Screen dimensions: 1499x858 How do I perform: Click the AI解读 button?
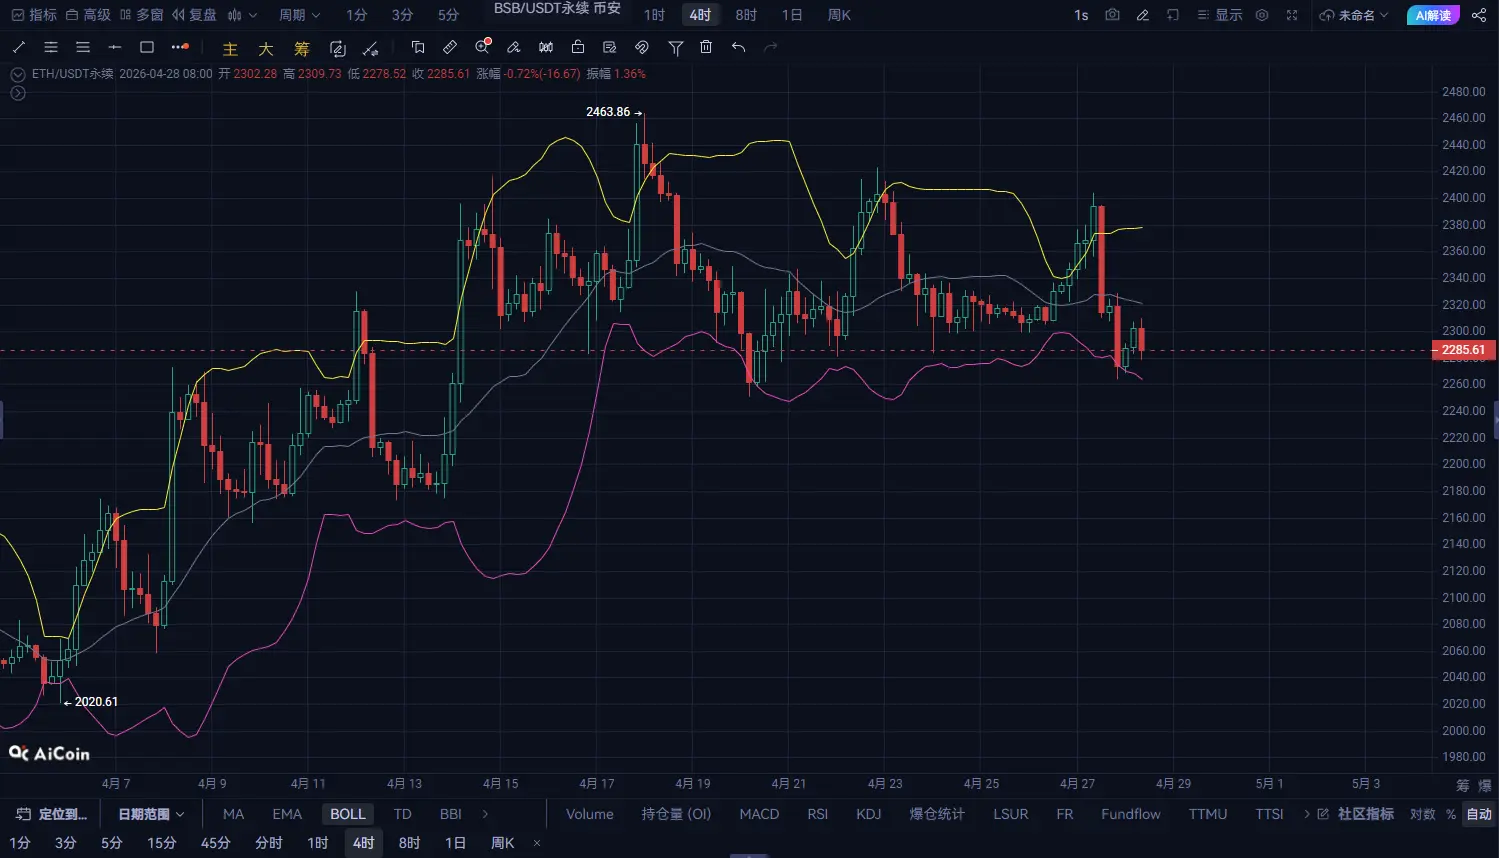point(1432,15)
